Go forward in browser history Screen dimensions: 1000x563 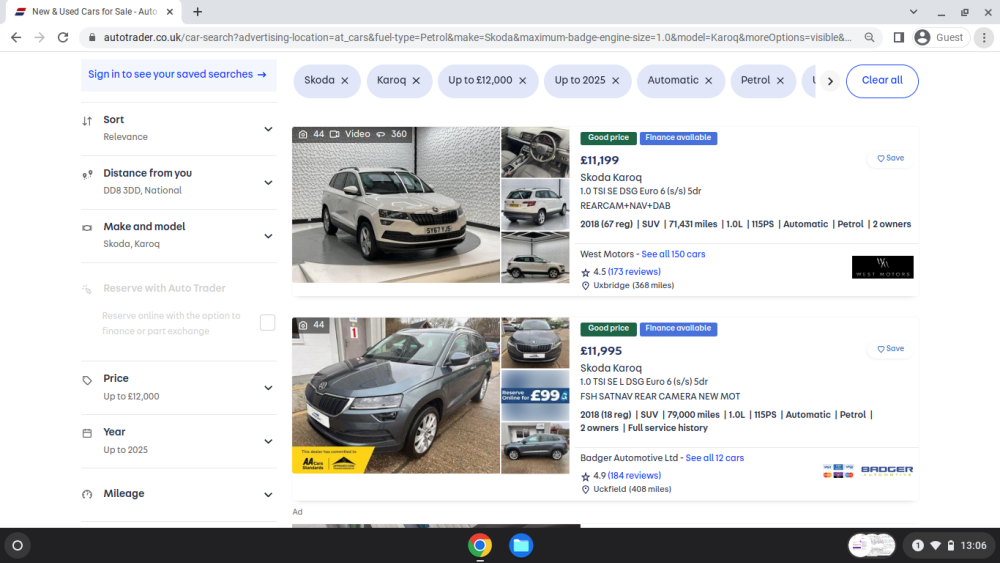40,38
